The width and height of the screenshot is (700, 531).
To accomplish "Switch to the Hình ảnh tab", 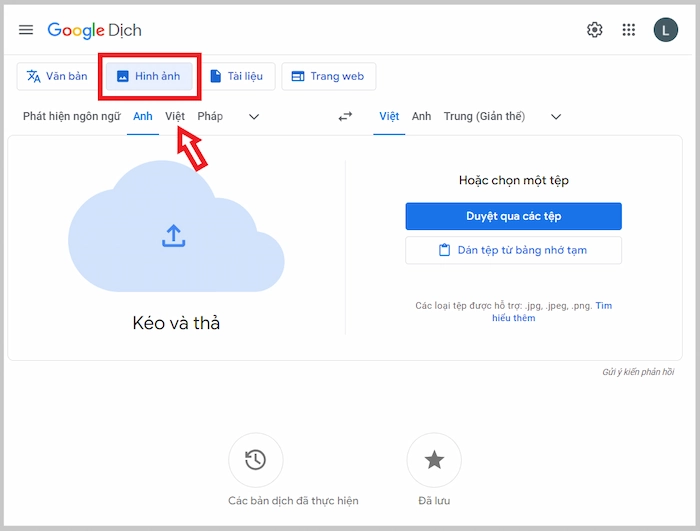I will pos(149,76).
